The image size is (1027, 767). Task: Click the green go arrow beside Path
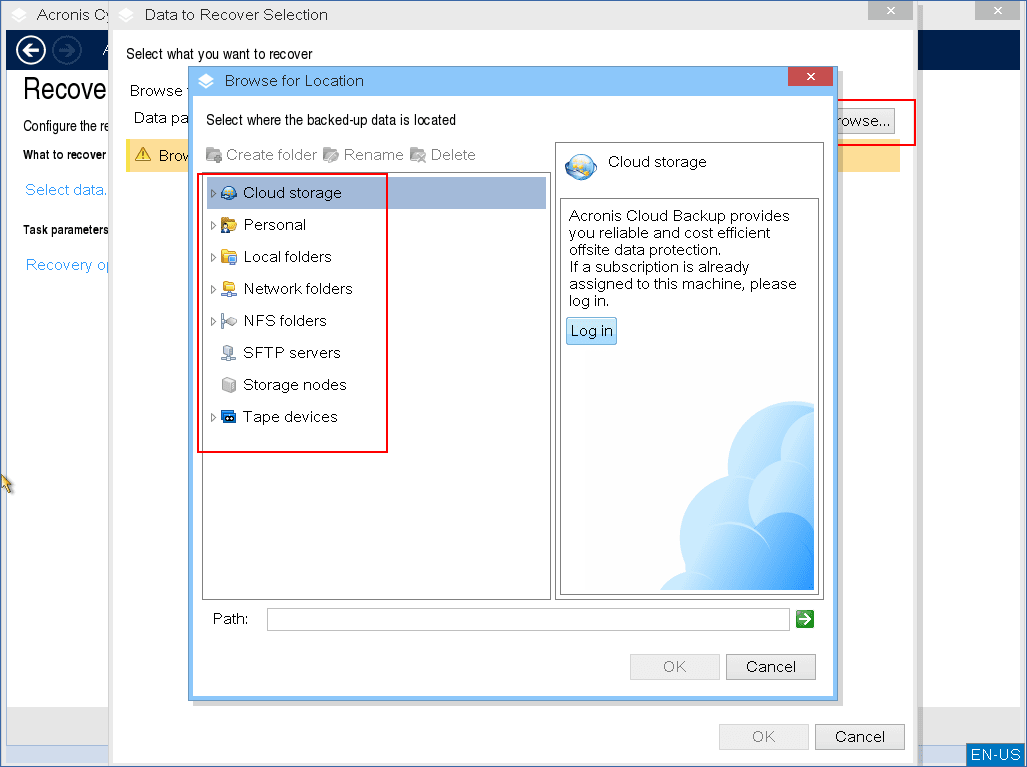[x=804, y=619]
